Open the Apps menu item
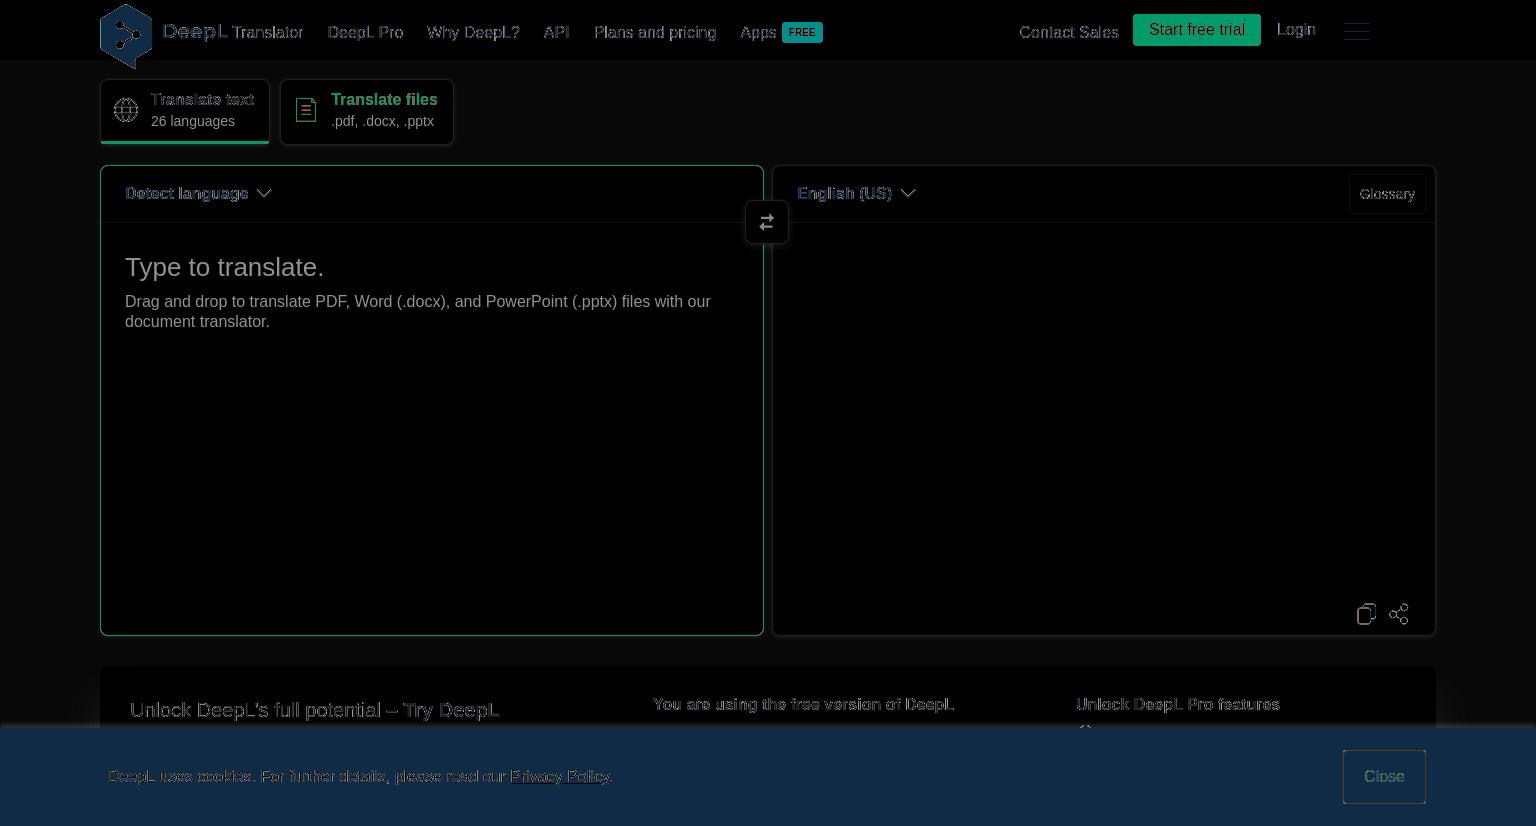 click(x=758, y=33)
